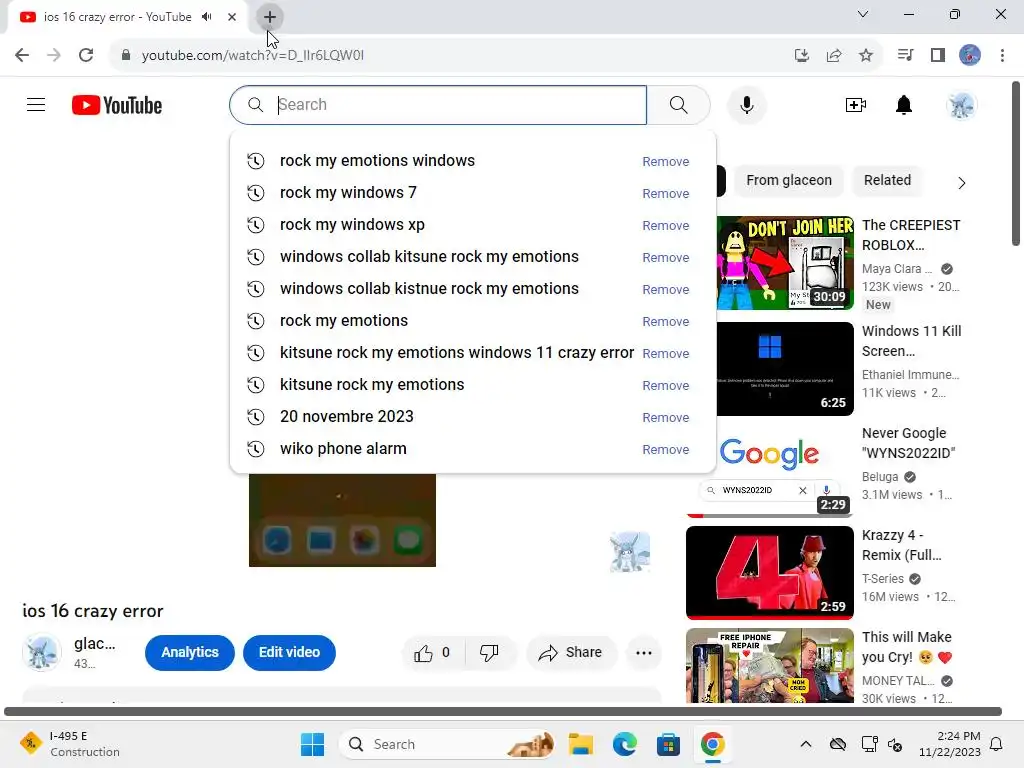Bookmark this page with star icon

tap(865, 56)
